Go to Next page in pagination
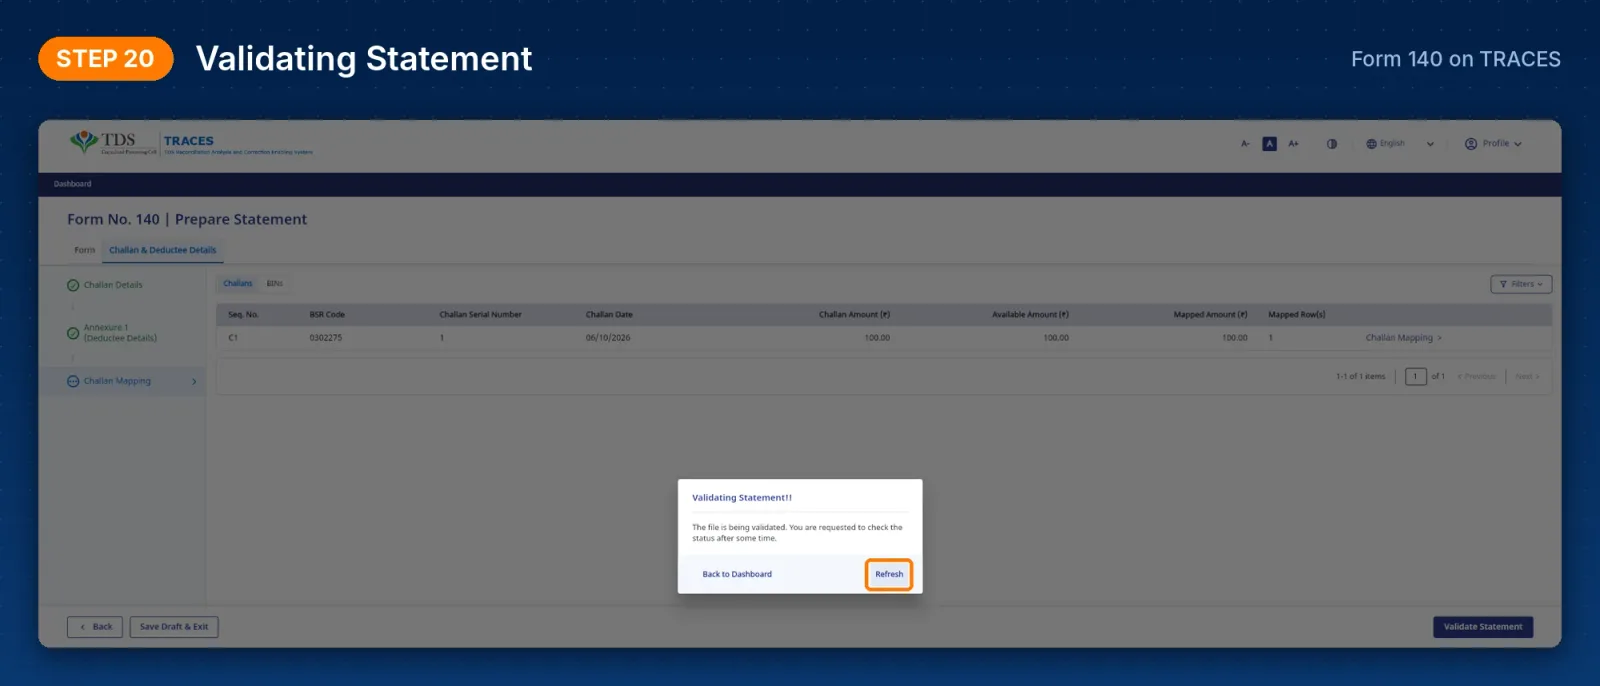 [1527, 377]
